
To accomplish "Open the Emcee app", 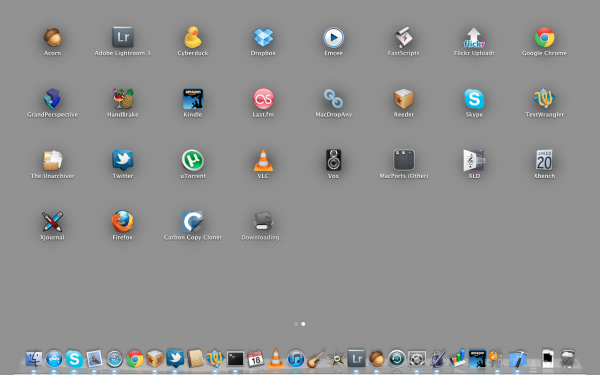I will (334, 38).
